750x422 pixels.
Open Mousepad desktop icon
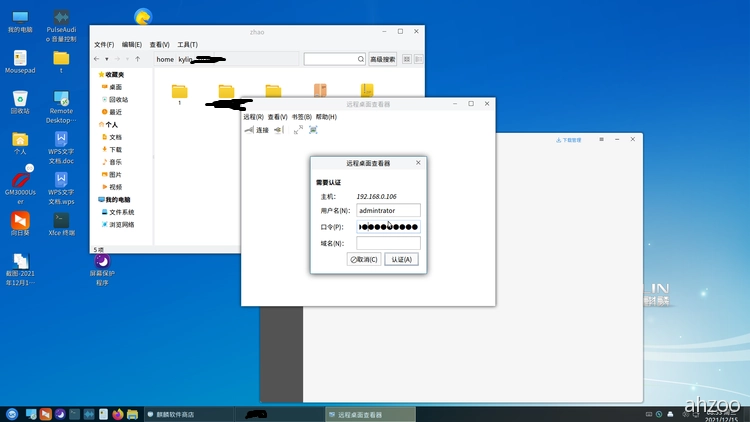pyautogui.click(x=20, y=62)
